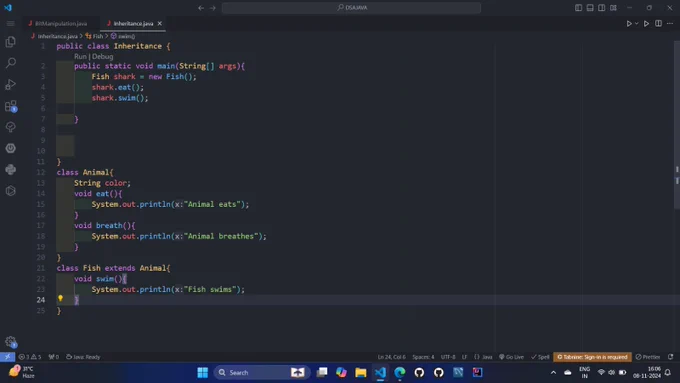
Task: Open Microsoft Edge from taskbar
Action: tap(400, 372)
